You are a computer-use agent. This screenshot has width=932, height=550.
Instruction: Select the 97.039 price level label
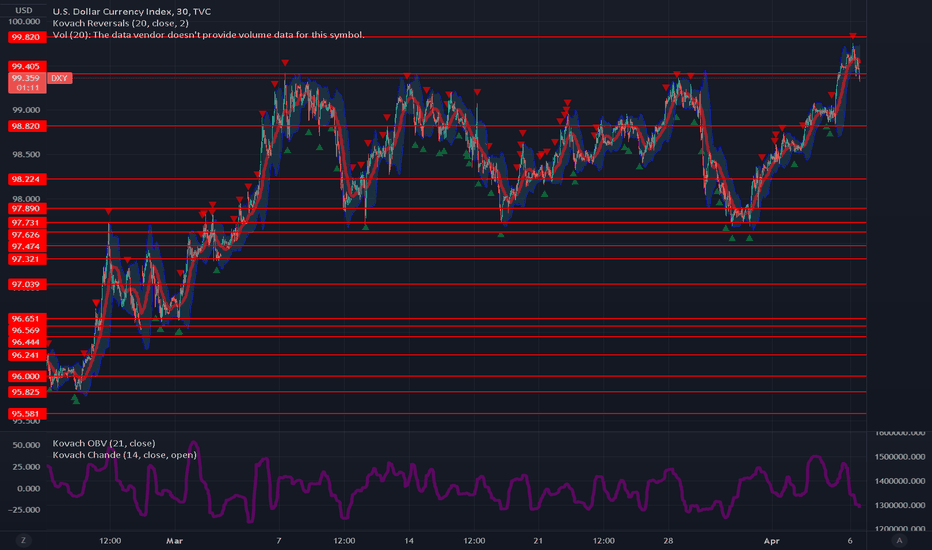pos(27,284)
